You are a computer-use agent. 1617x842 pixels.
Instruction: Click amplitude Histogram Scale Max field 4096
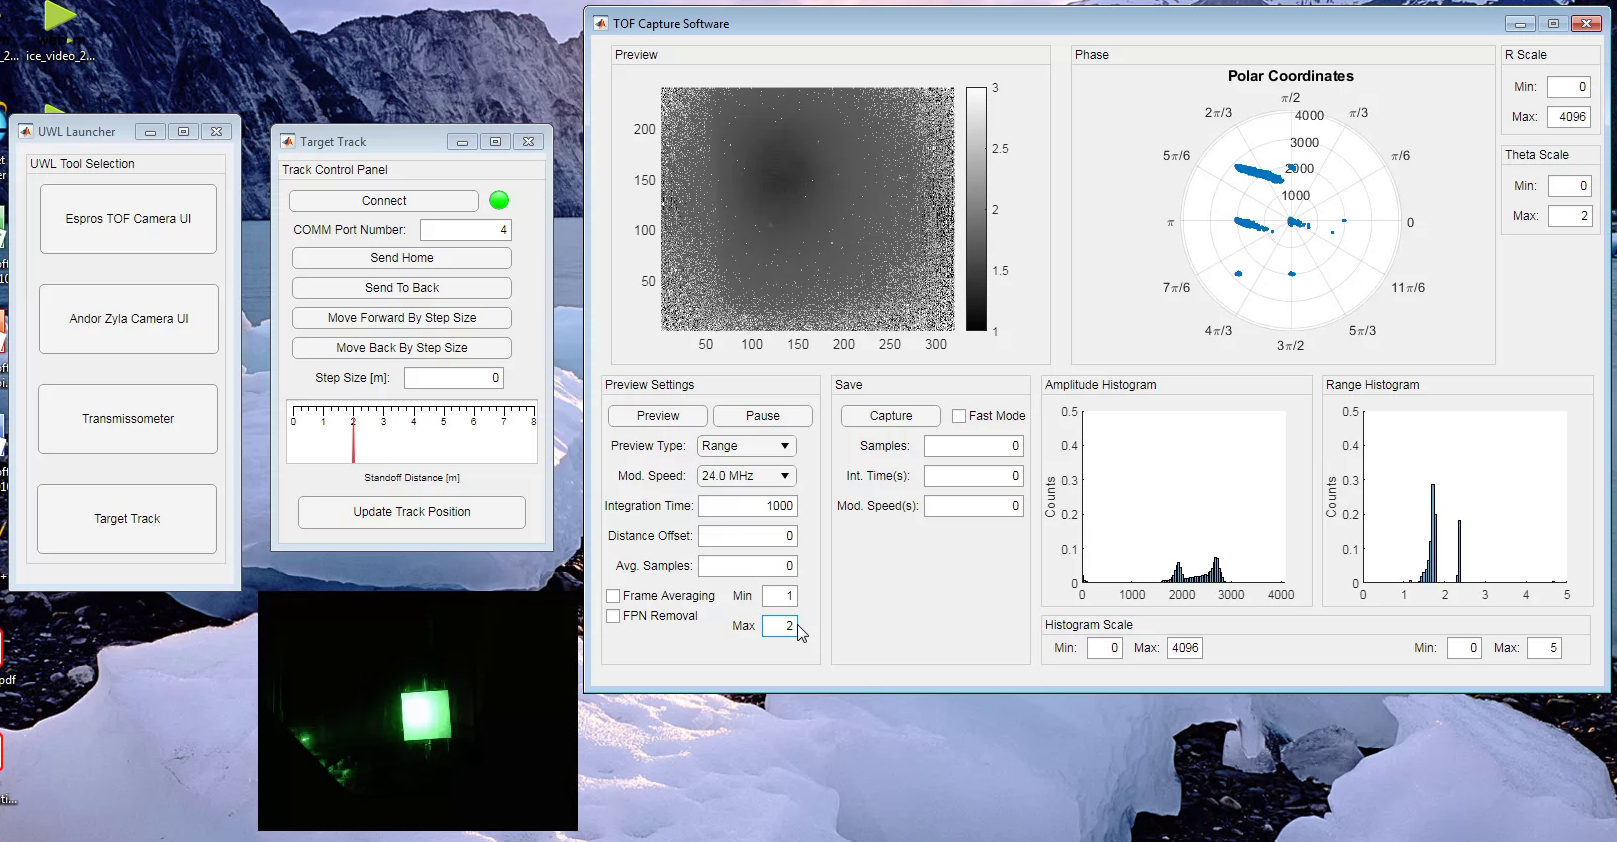tap(1185, 648)
